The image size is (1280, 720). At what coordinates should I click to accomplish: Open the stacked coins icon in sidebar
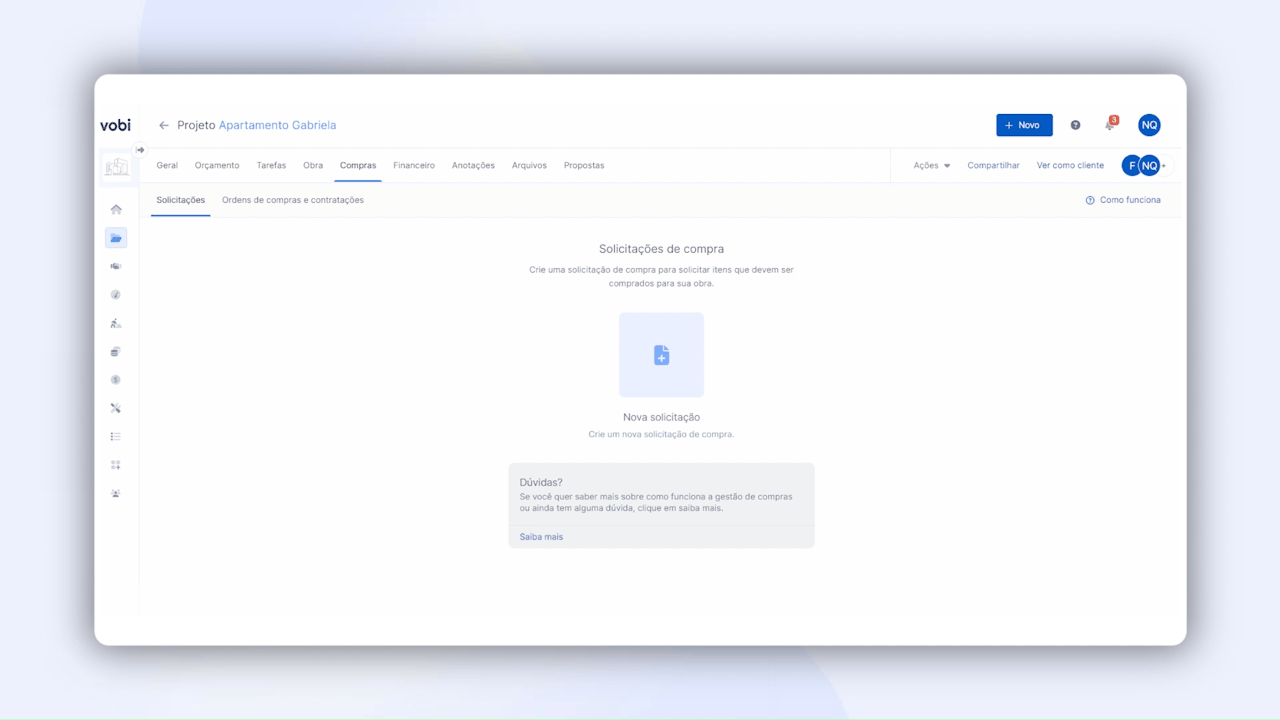pyautogui.click(x=116, y=352)
